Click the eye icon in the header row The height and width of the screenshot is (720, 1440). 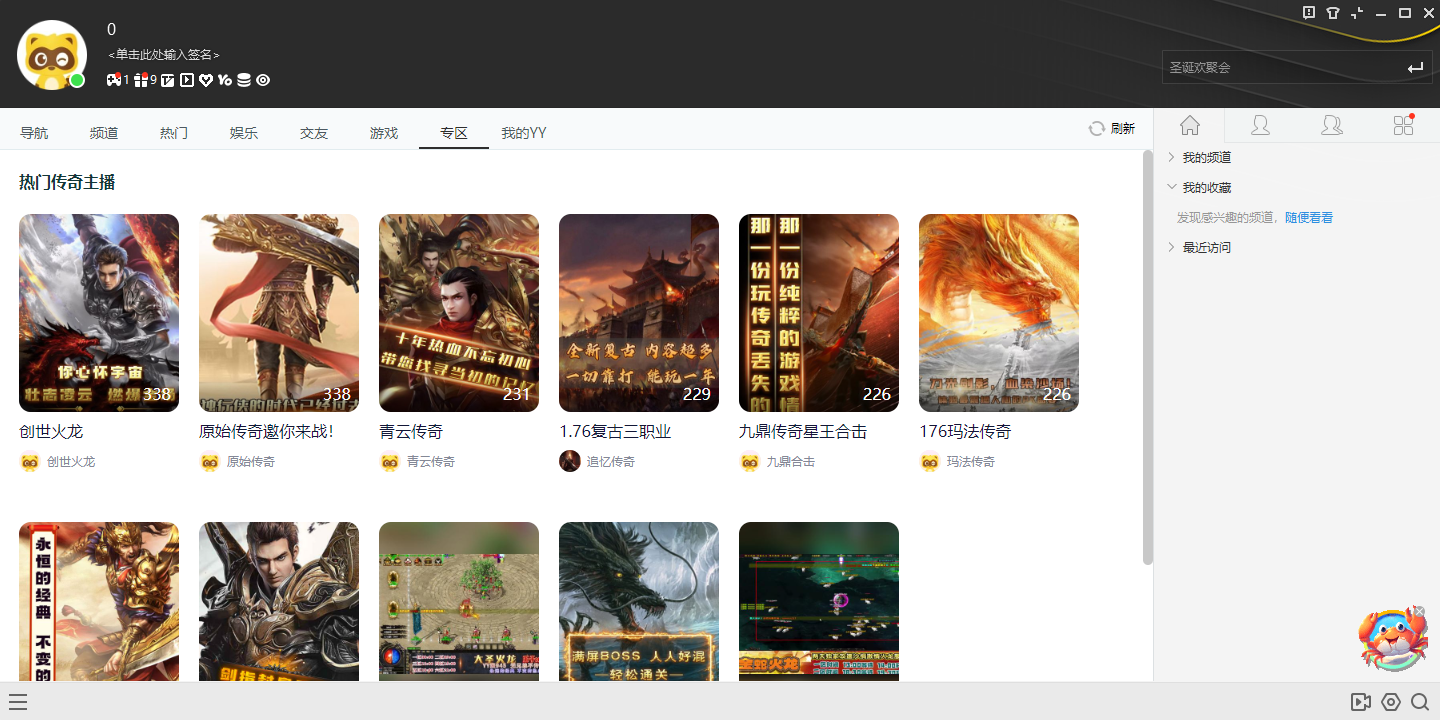pos(263,80)
